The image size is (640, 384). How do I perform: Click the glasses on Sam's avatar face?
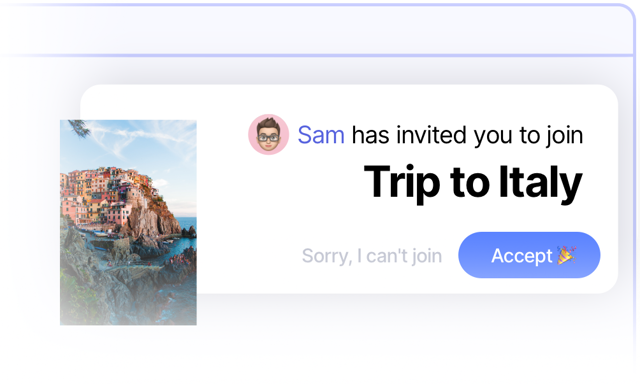click(269, 137)
